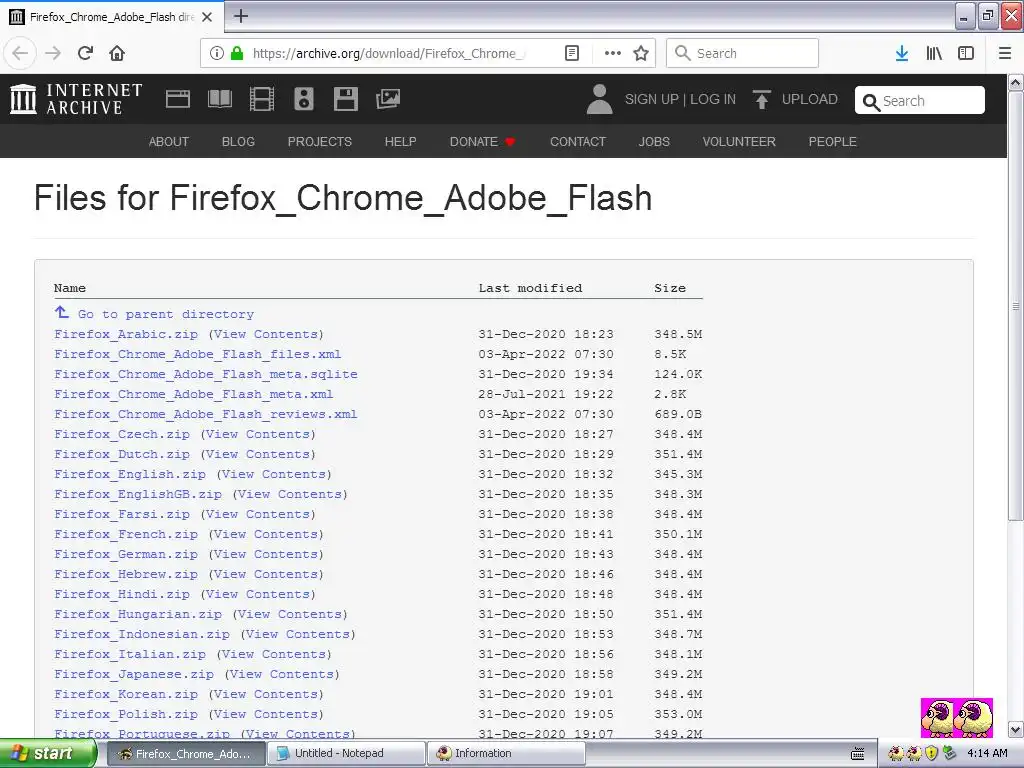Click the browser Forward arrow button
The image size is (1024, 768).
53,53
